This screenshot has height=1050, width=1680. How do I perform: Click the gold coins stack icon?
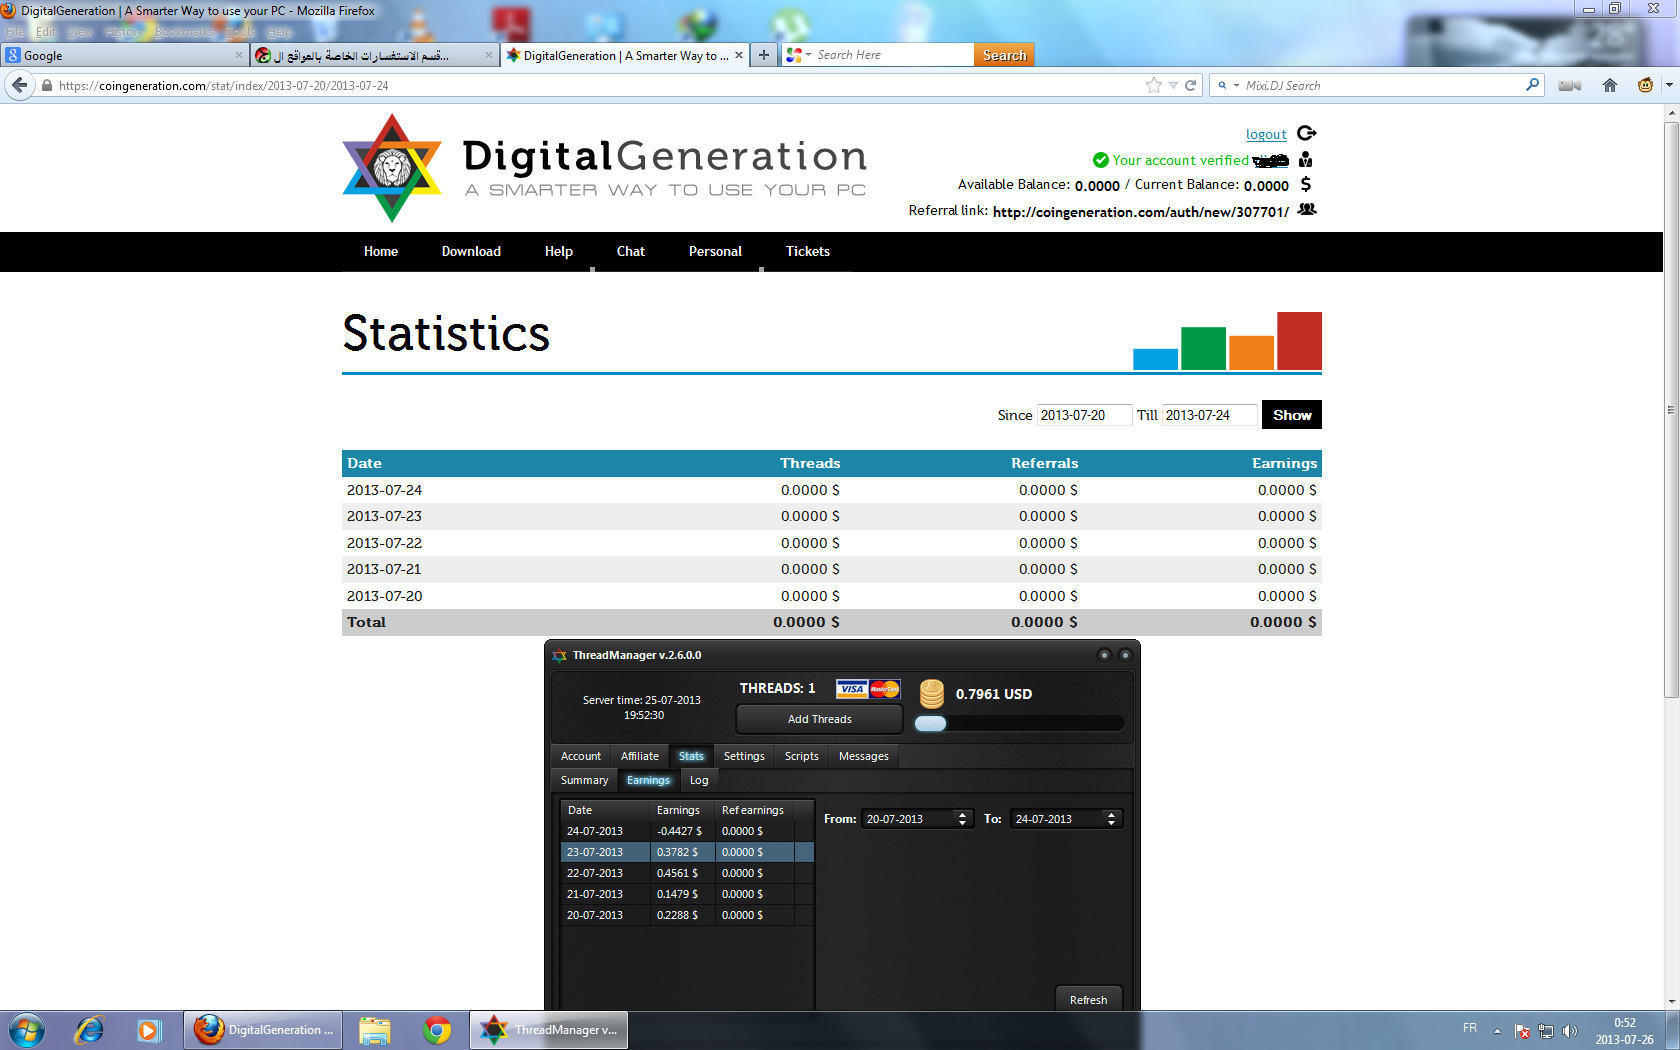click(x=932, y=693)
